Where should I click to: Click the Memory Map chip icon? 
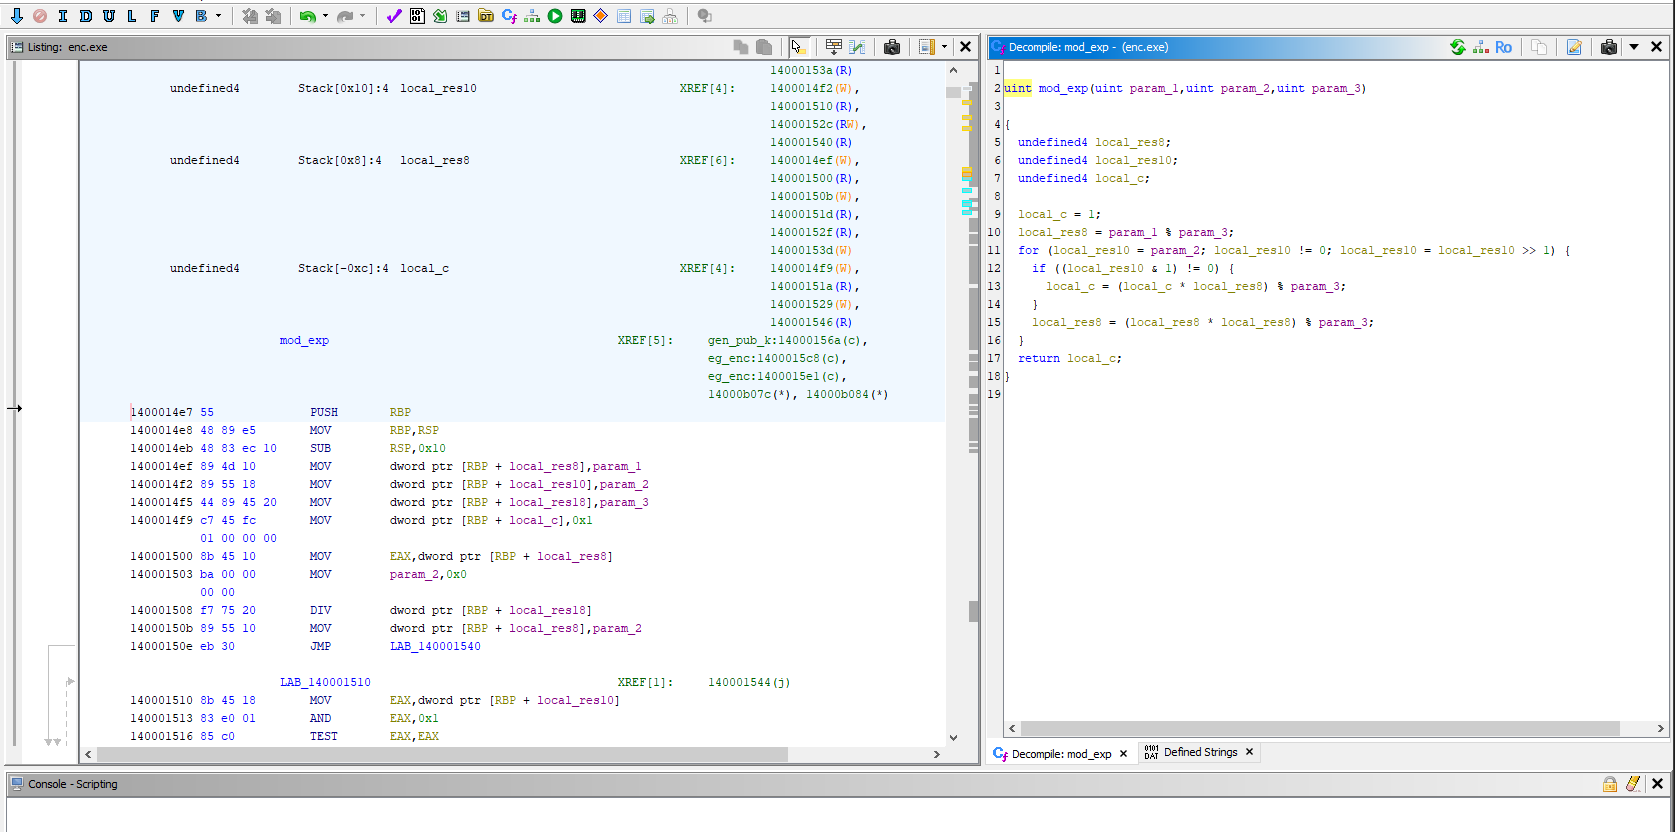click(x=578, y=16)
